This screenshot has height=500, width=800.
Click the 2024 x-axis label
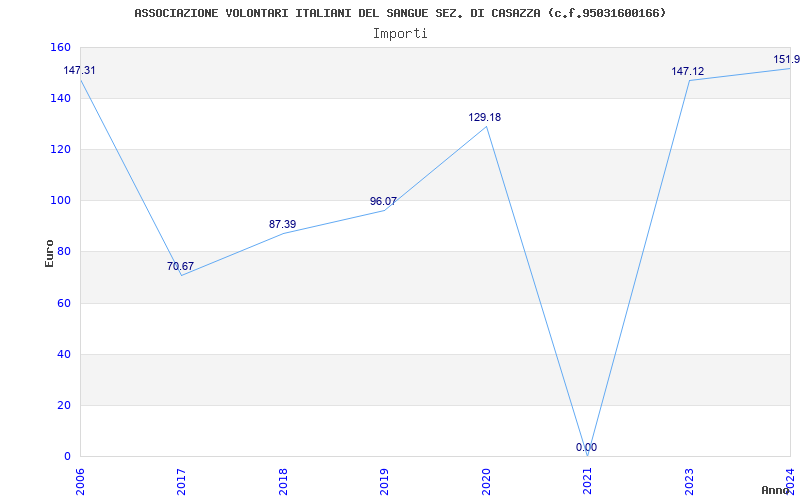789,481
